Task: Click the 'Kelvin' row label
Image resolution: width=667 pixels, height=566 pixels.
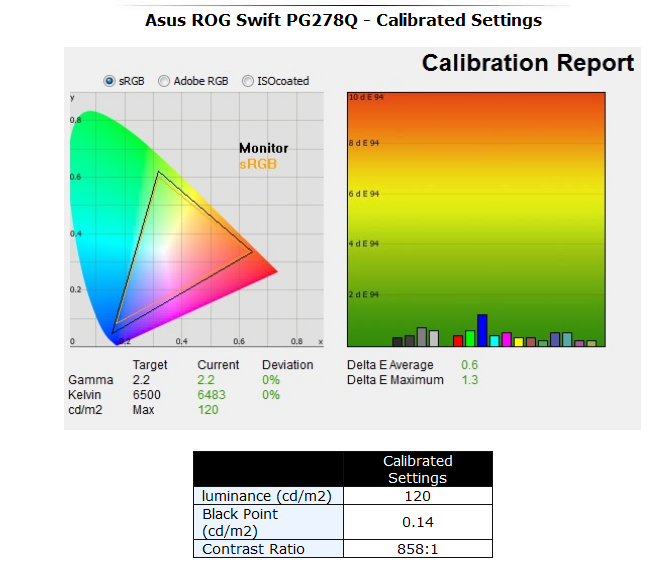Action: point(85,395)
